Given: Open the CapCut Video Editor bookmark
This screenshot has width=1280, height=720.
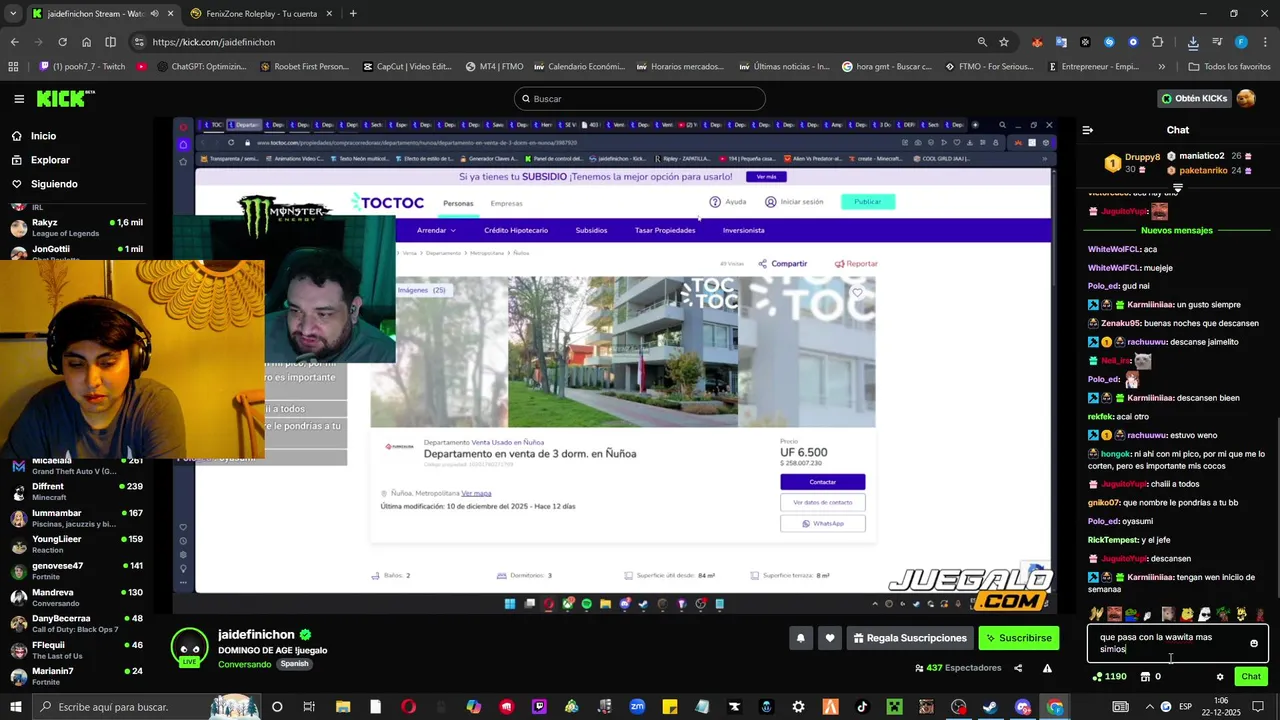Looking at the screenshot, I should pos(406,67).
